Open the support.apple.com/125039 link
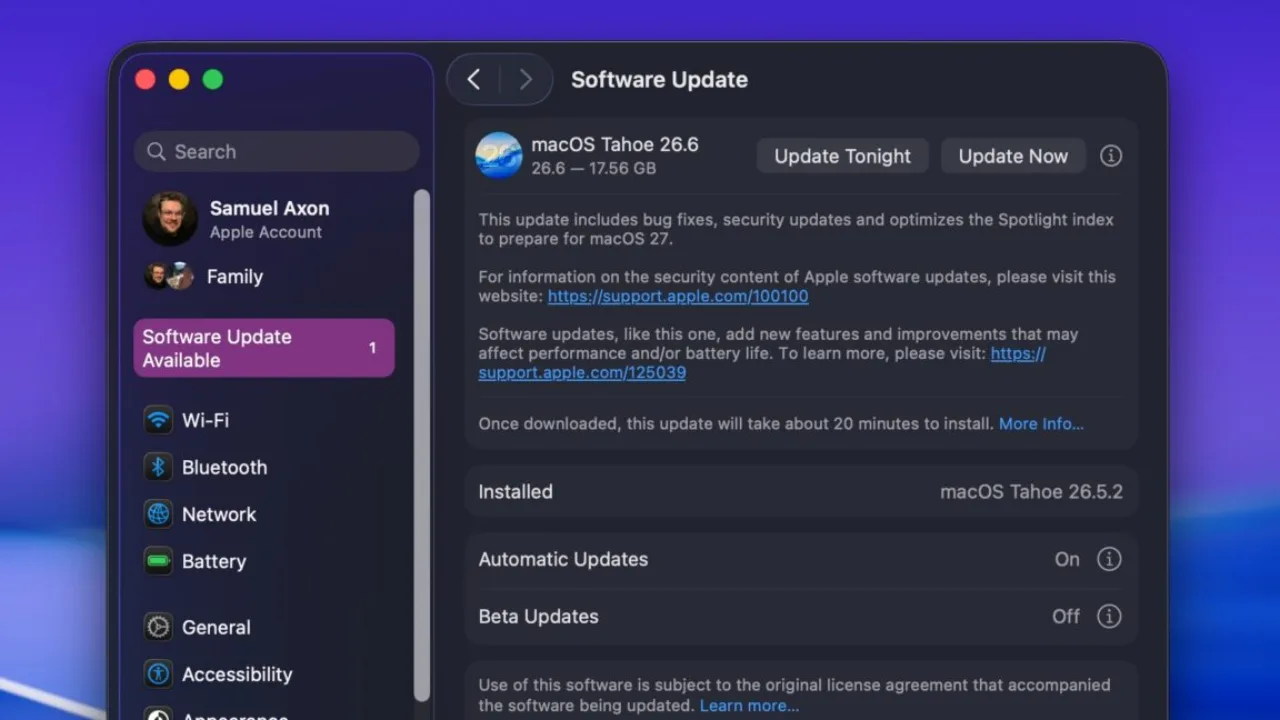The image size is (1280, 720). click(582, 372)
